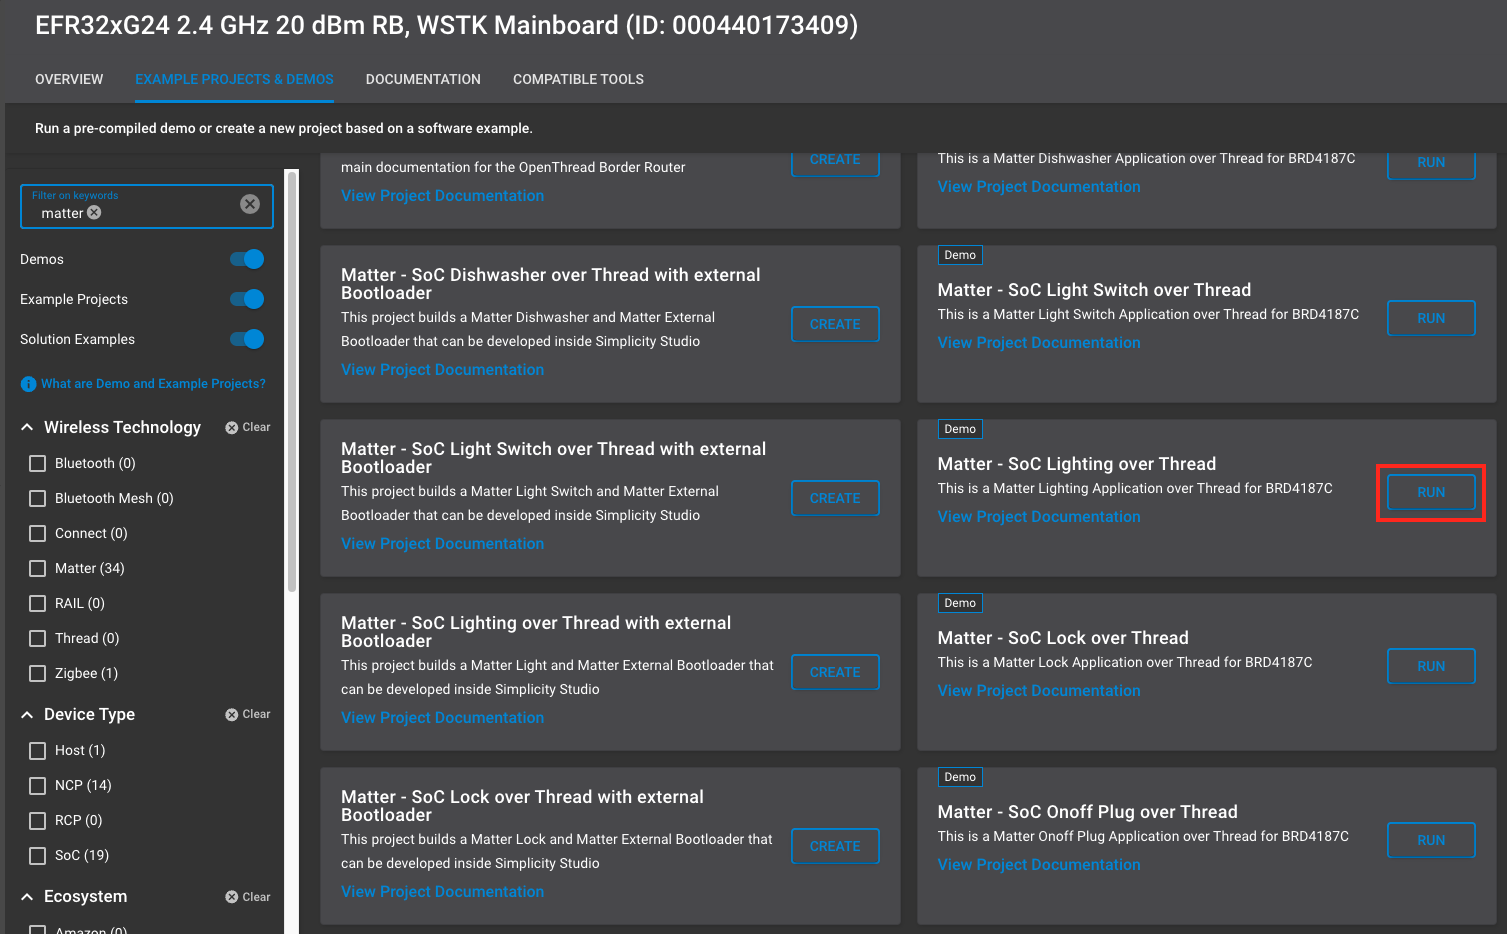
Task: Collapse the Device Type section
Action: pos(27,714)
